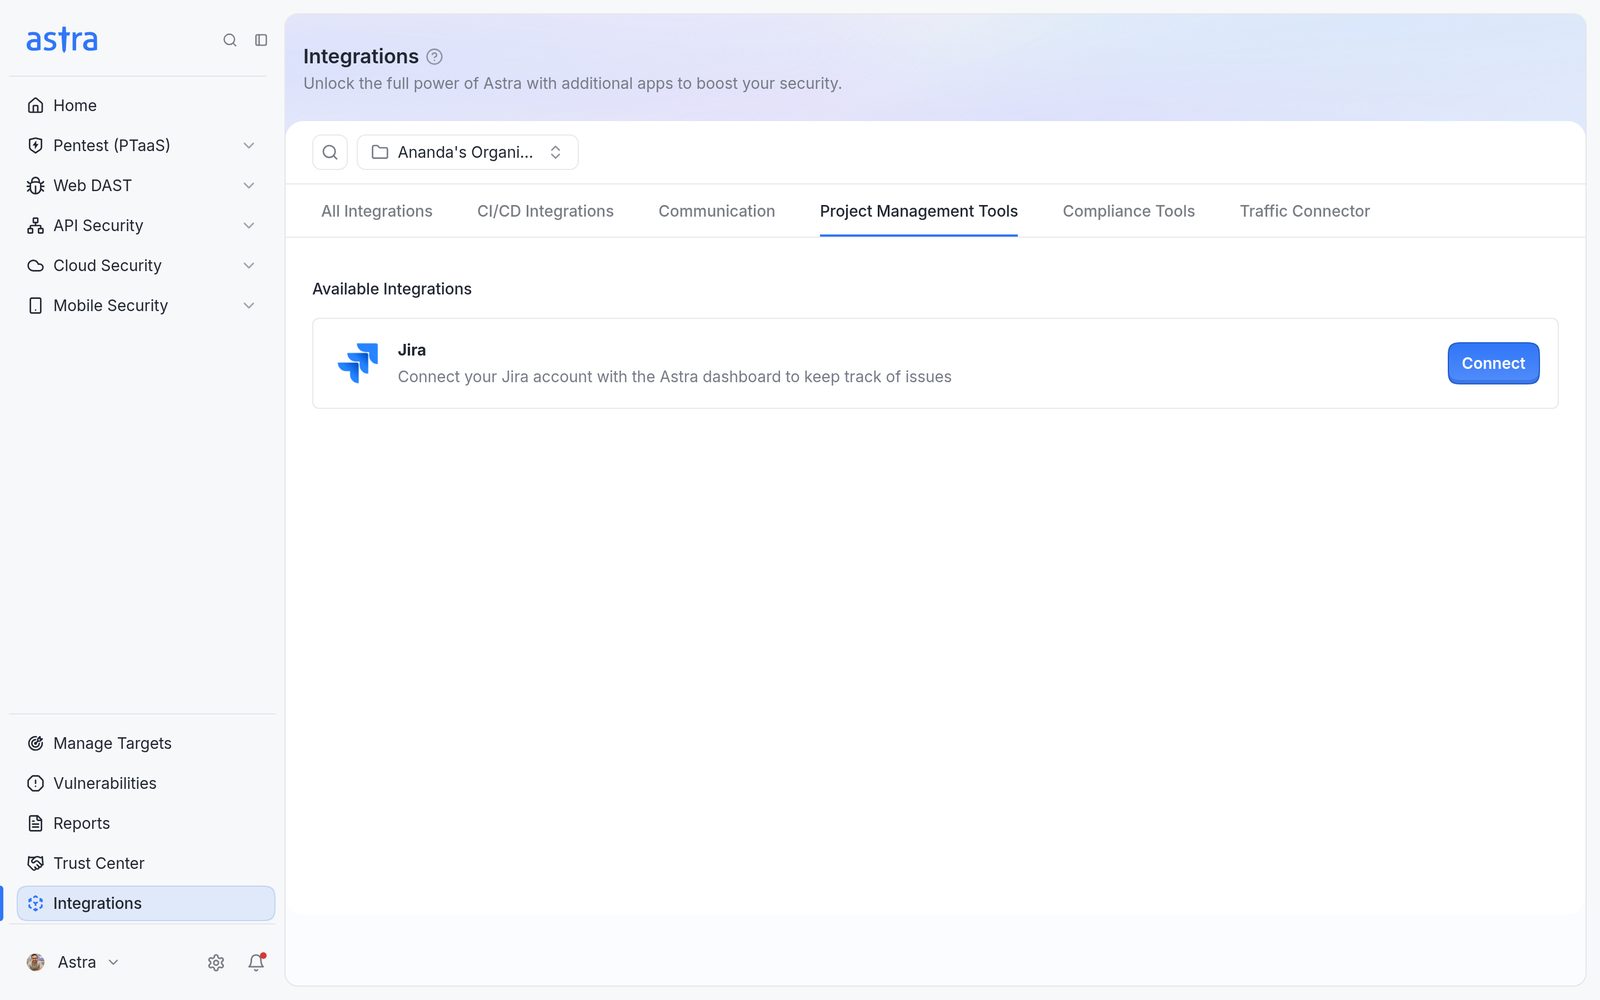Select Project Management Tools tab

(919, 211)
